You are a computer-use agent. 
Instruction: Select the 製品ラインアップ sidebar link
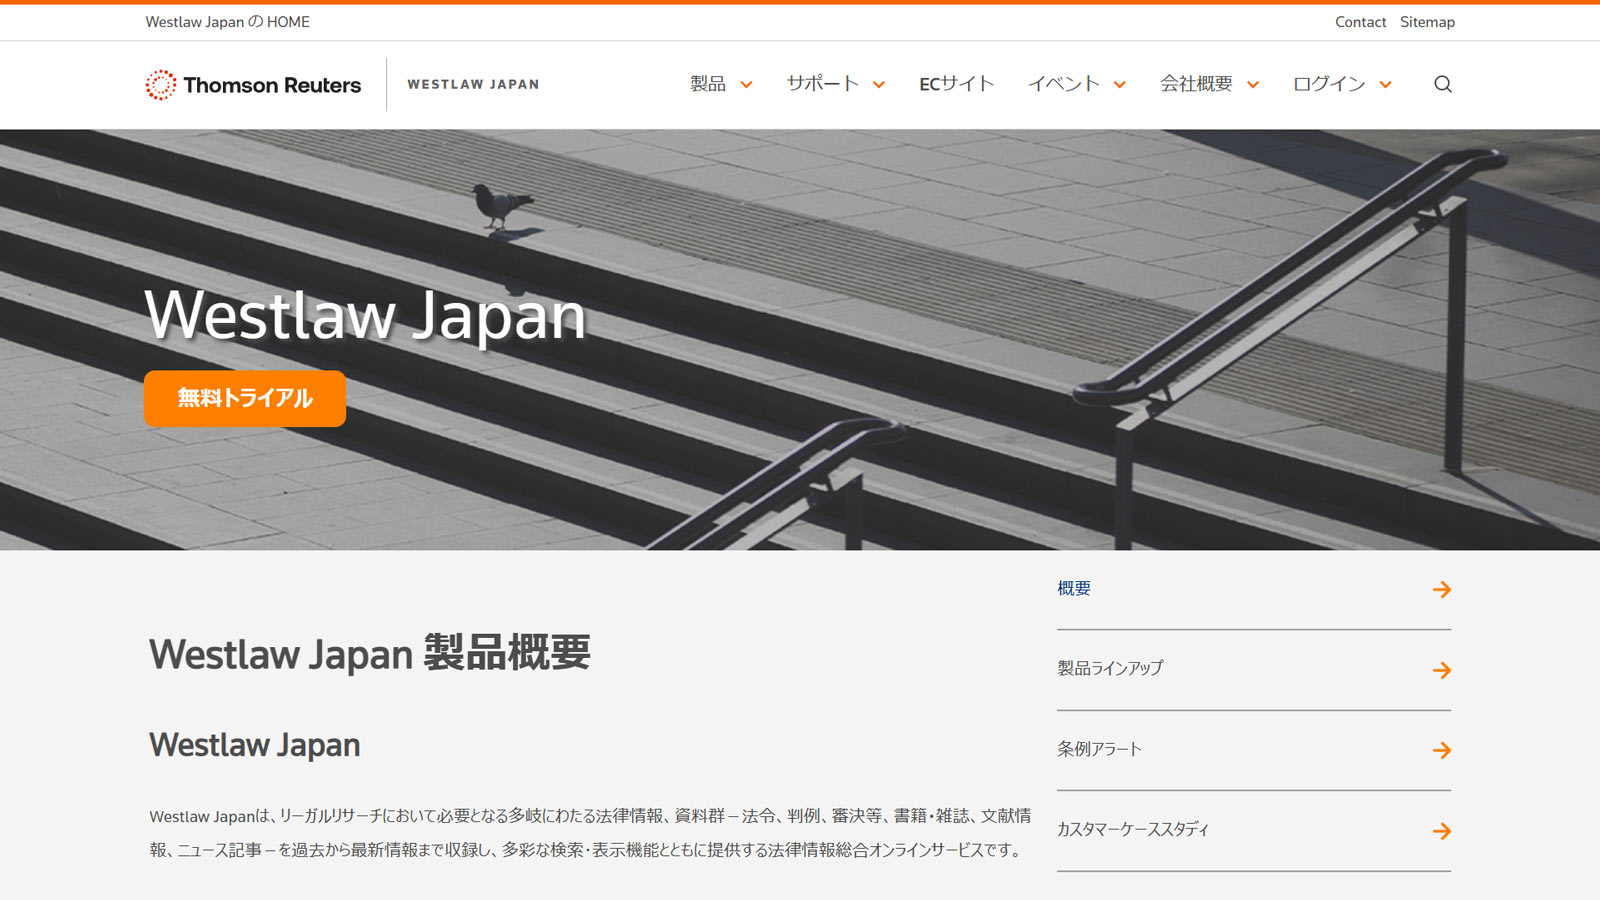point(1110,668)
